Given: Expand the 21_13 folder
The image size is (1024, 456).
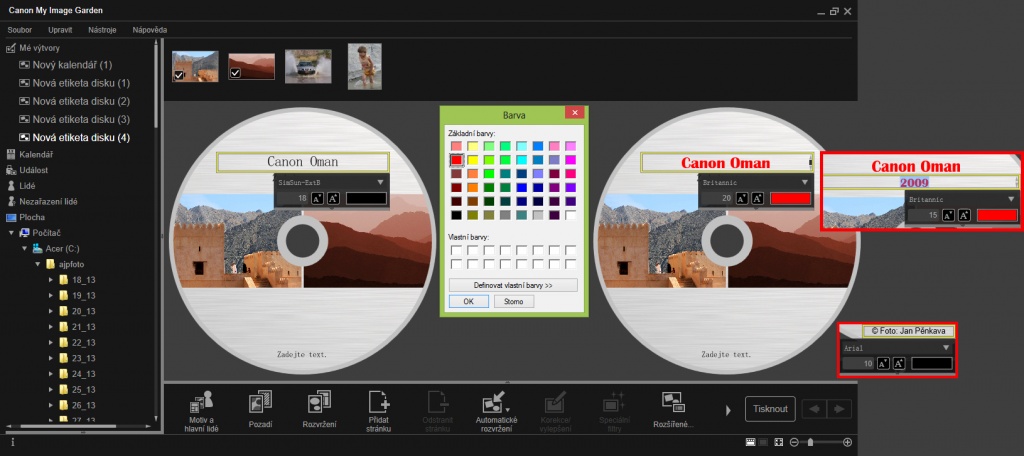Looking at the screenshot, I should pos(52,327).
